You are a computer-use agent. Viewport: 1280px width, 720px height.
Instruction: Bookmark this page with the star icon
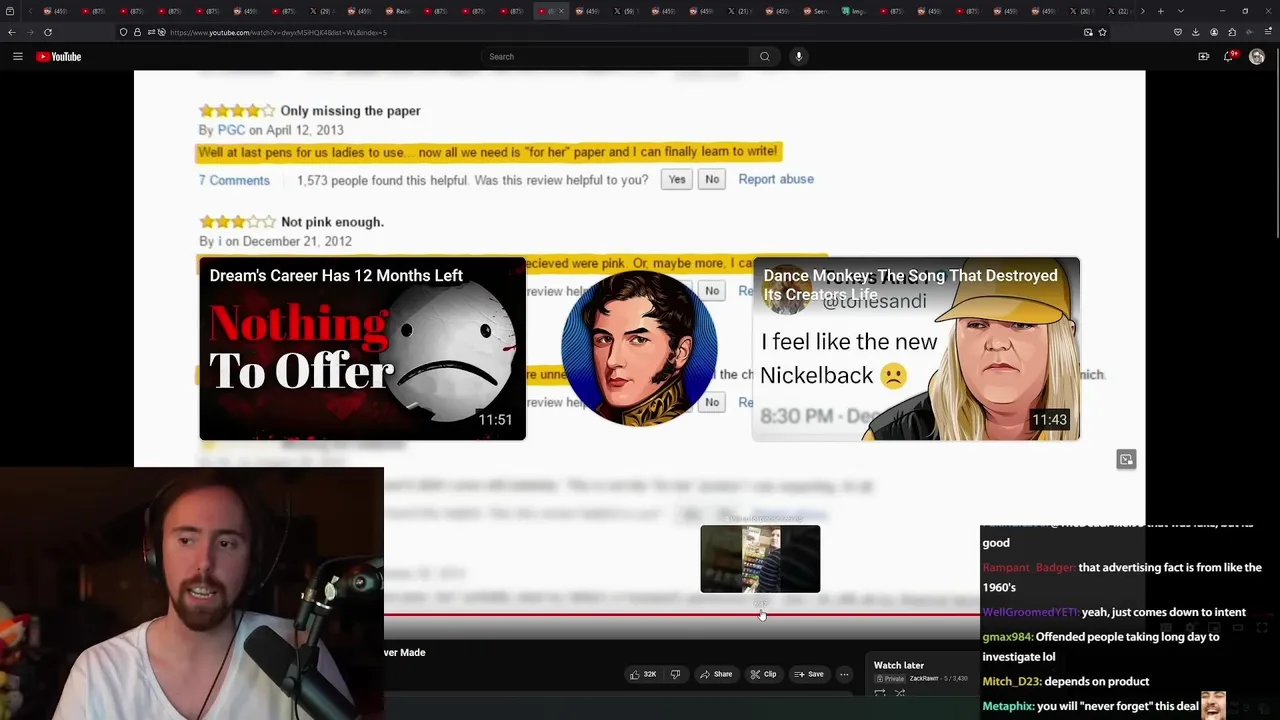(1102, 32)
